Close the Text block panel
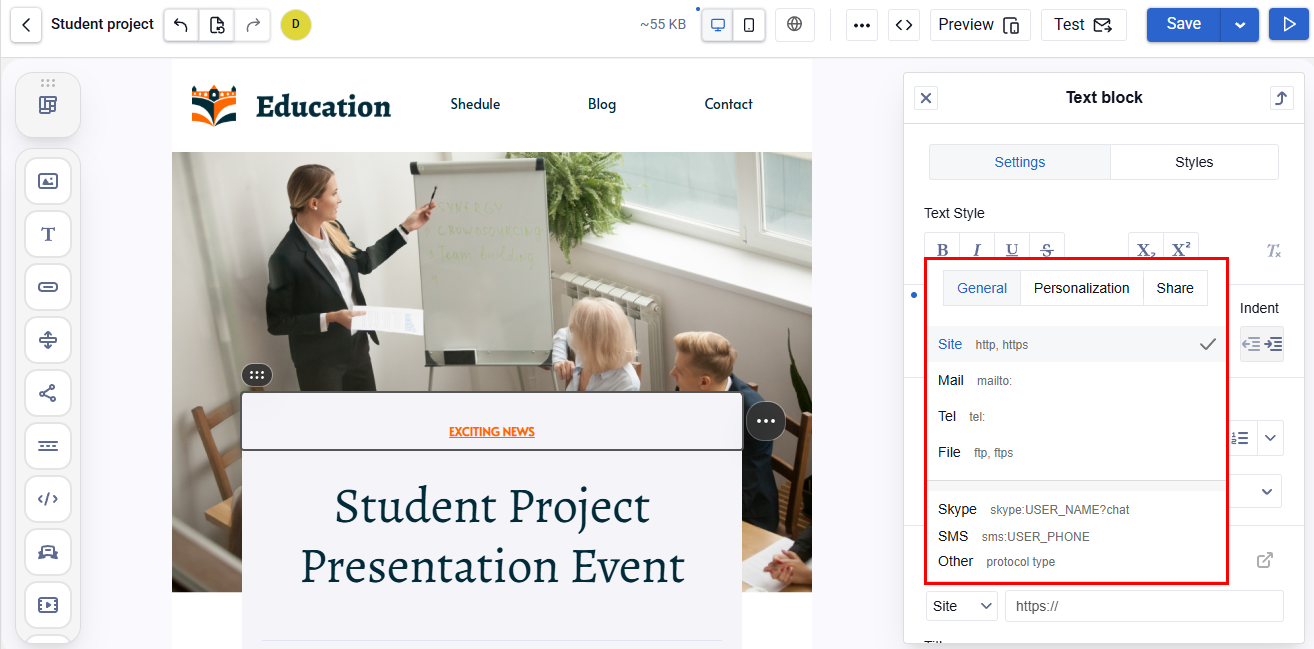This screenshot has width=1314, height=649. point(926,98)
